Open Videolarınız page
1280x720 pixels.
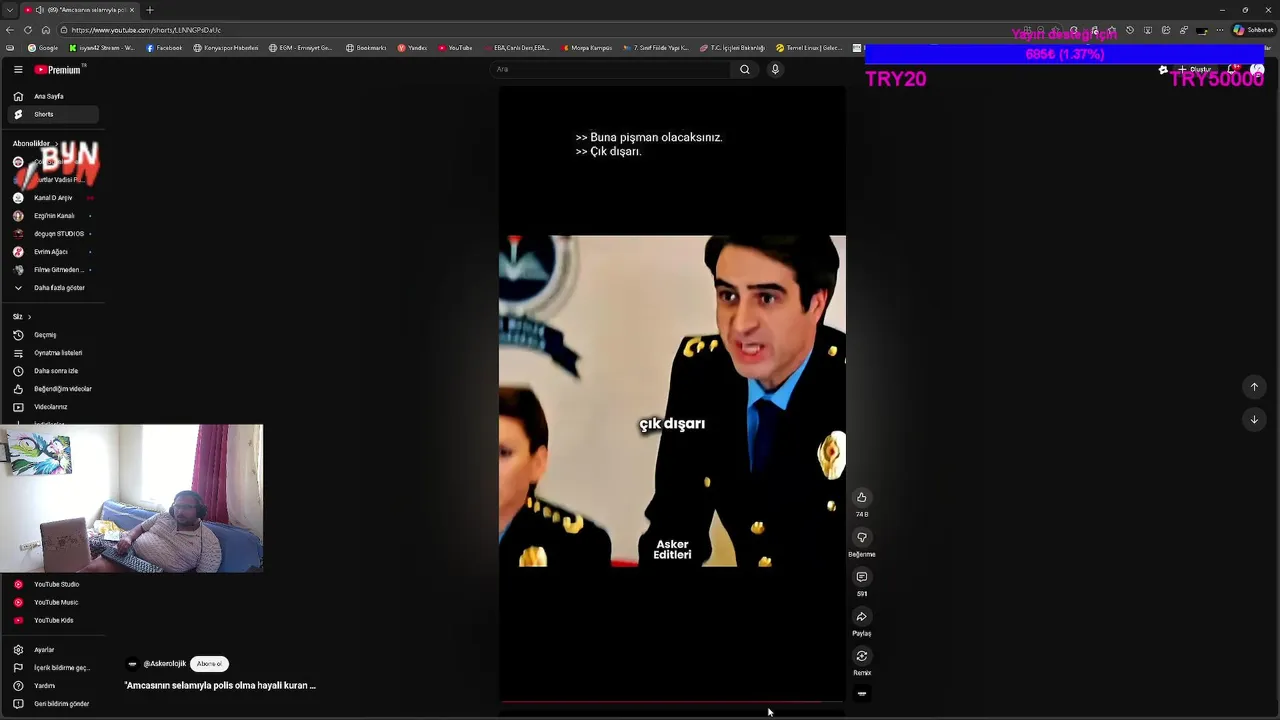click(x=52, y=407)
